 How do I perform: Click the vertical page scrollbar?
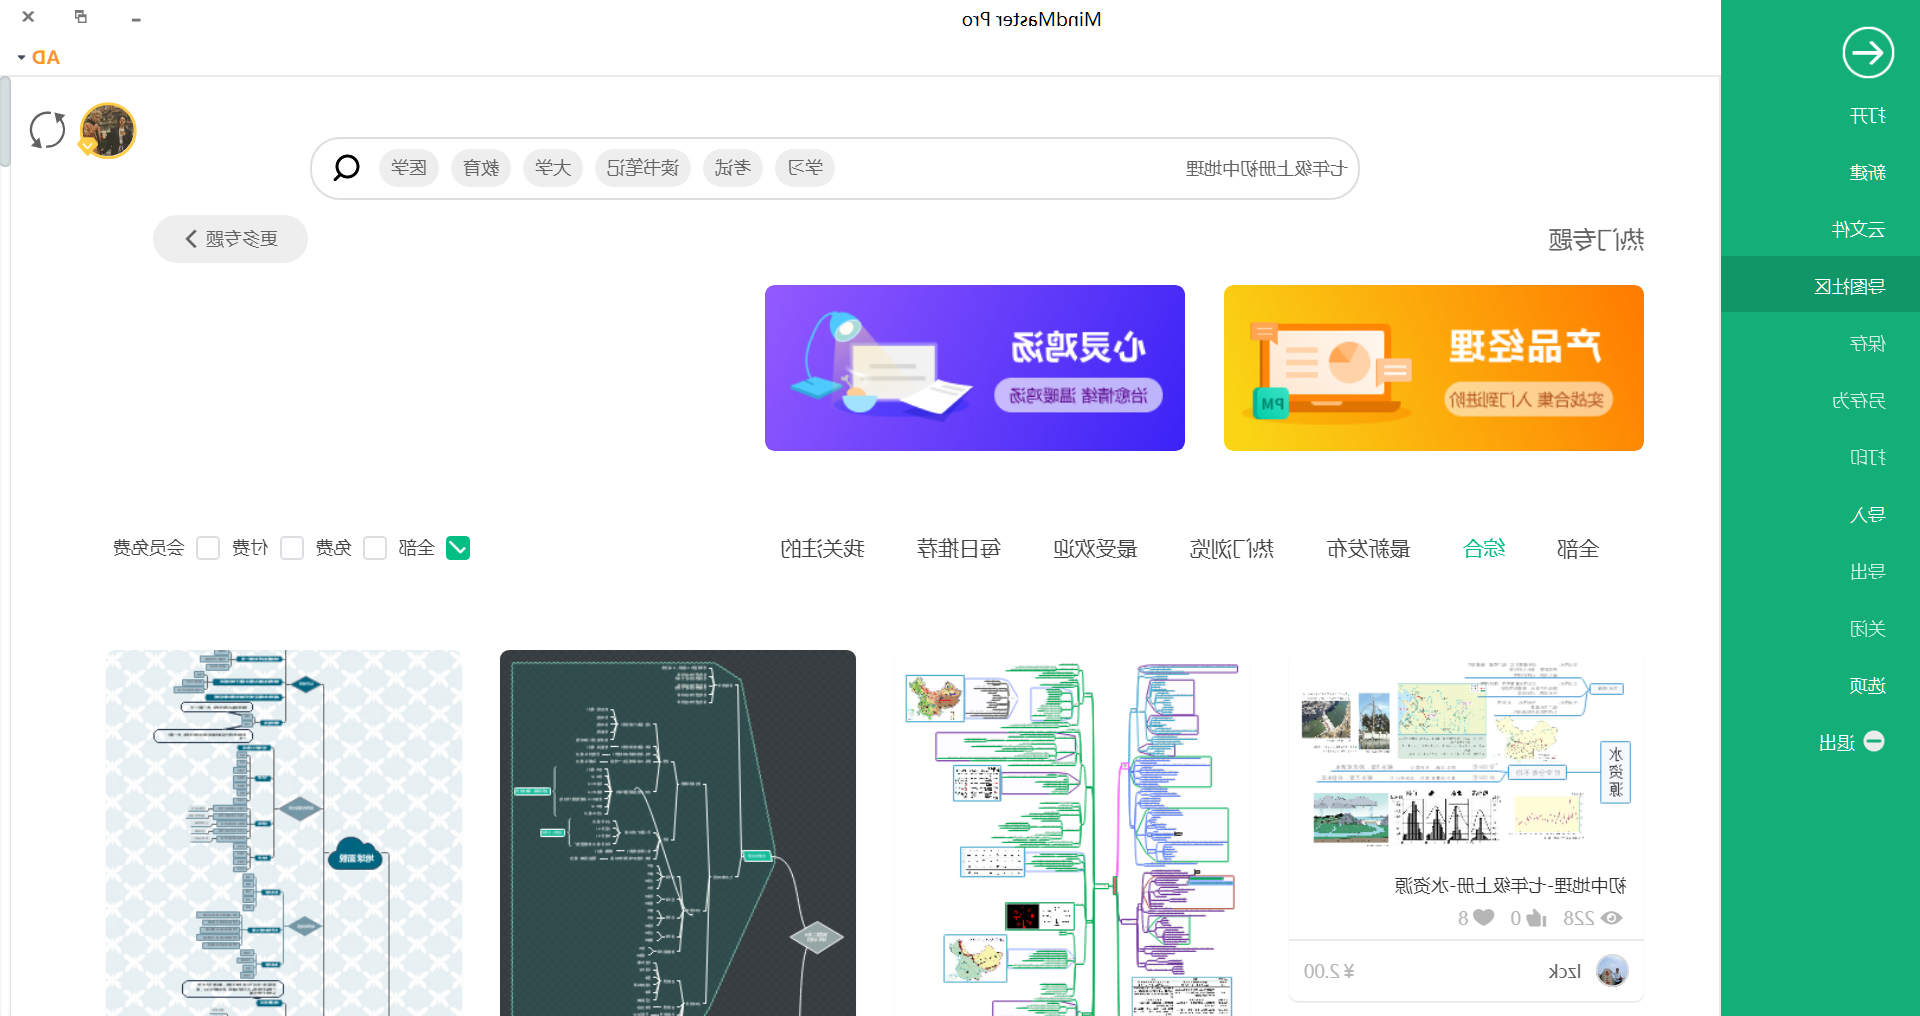coord(5,120)
